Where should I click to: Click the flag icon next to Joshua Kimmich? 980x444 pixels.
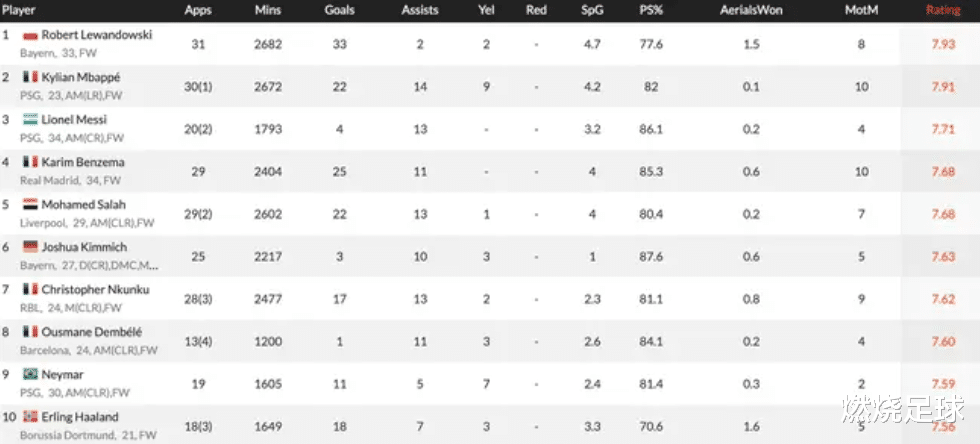(x=31, y=247)
